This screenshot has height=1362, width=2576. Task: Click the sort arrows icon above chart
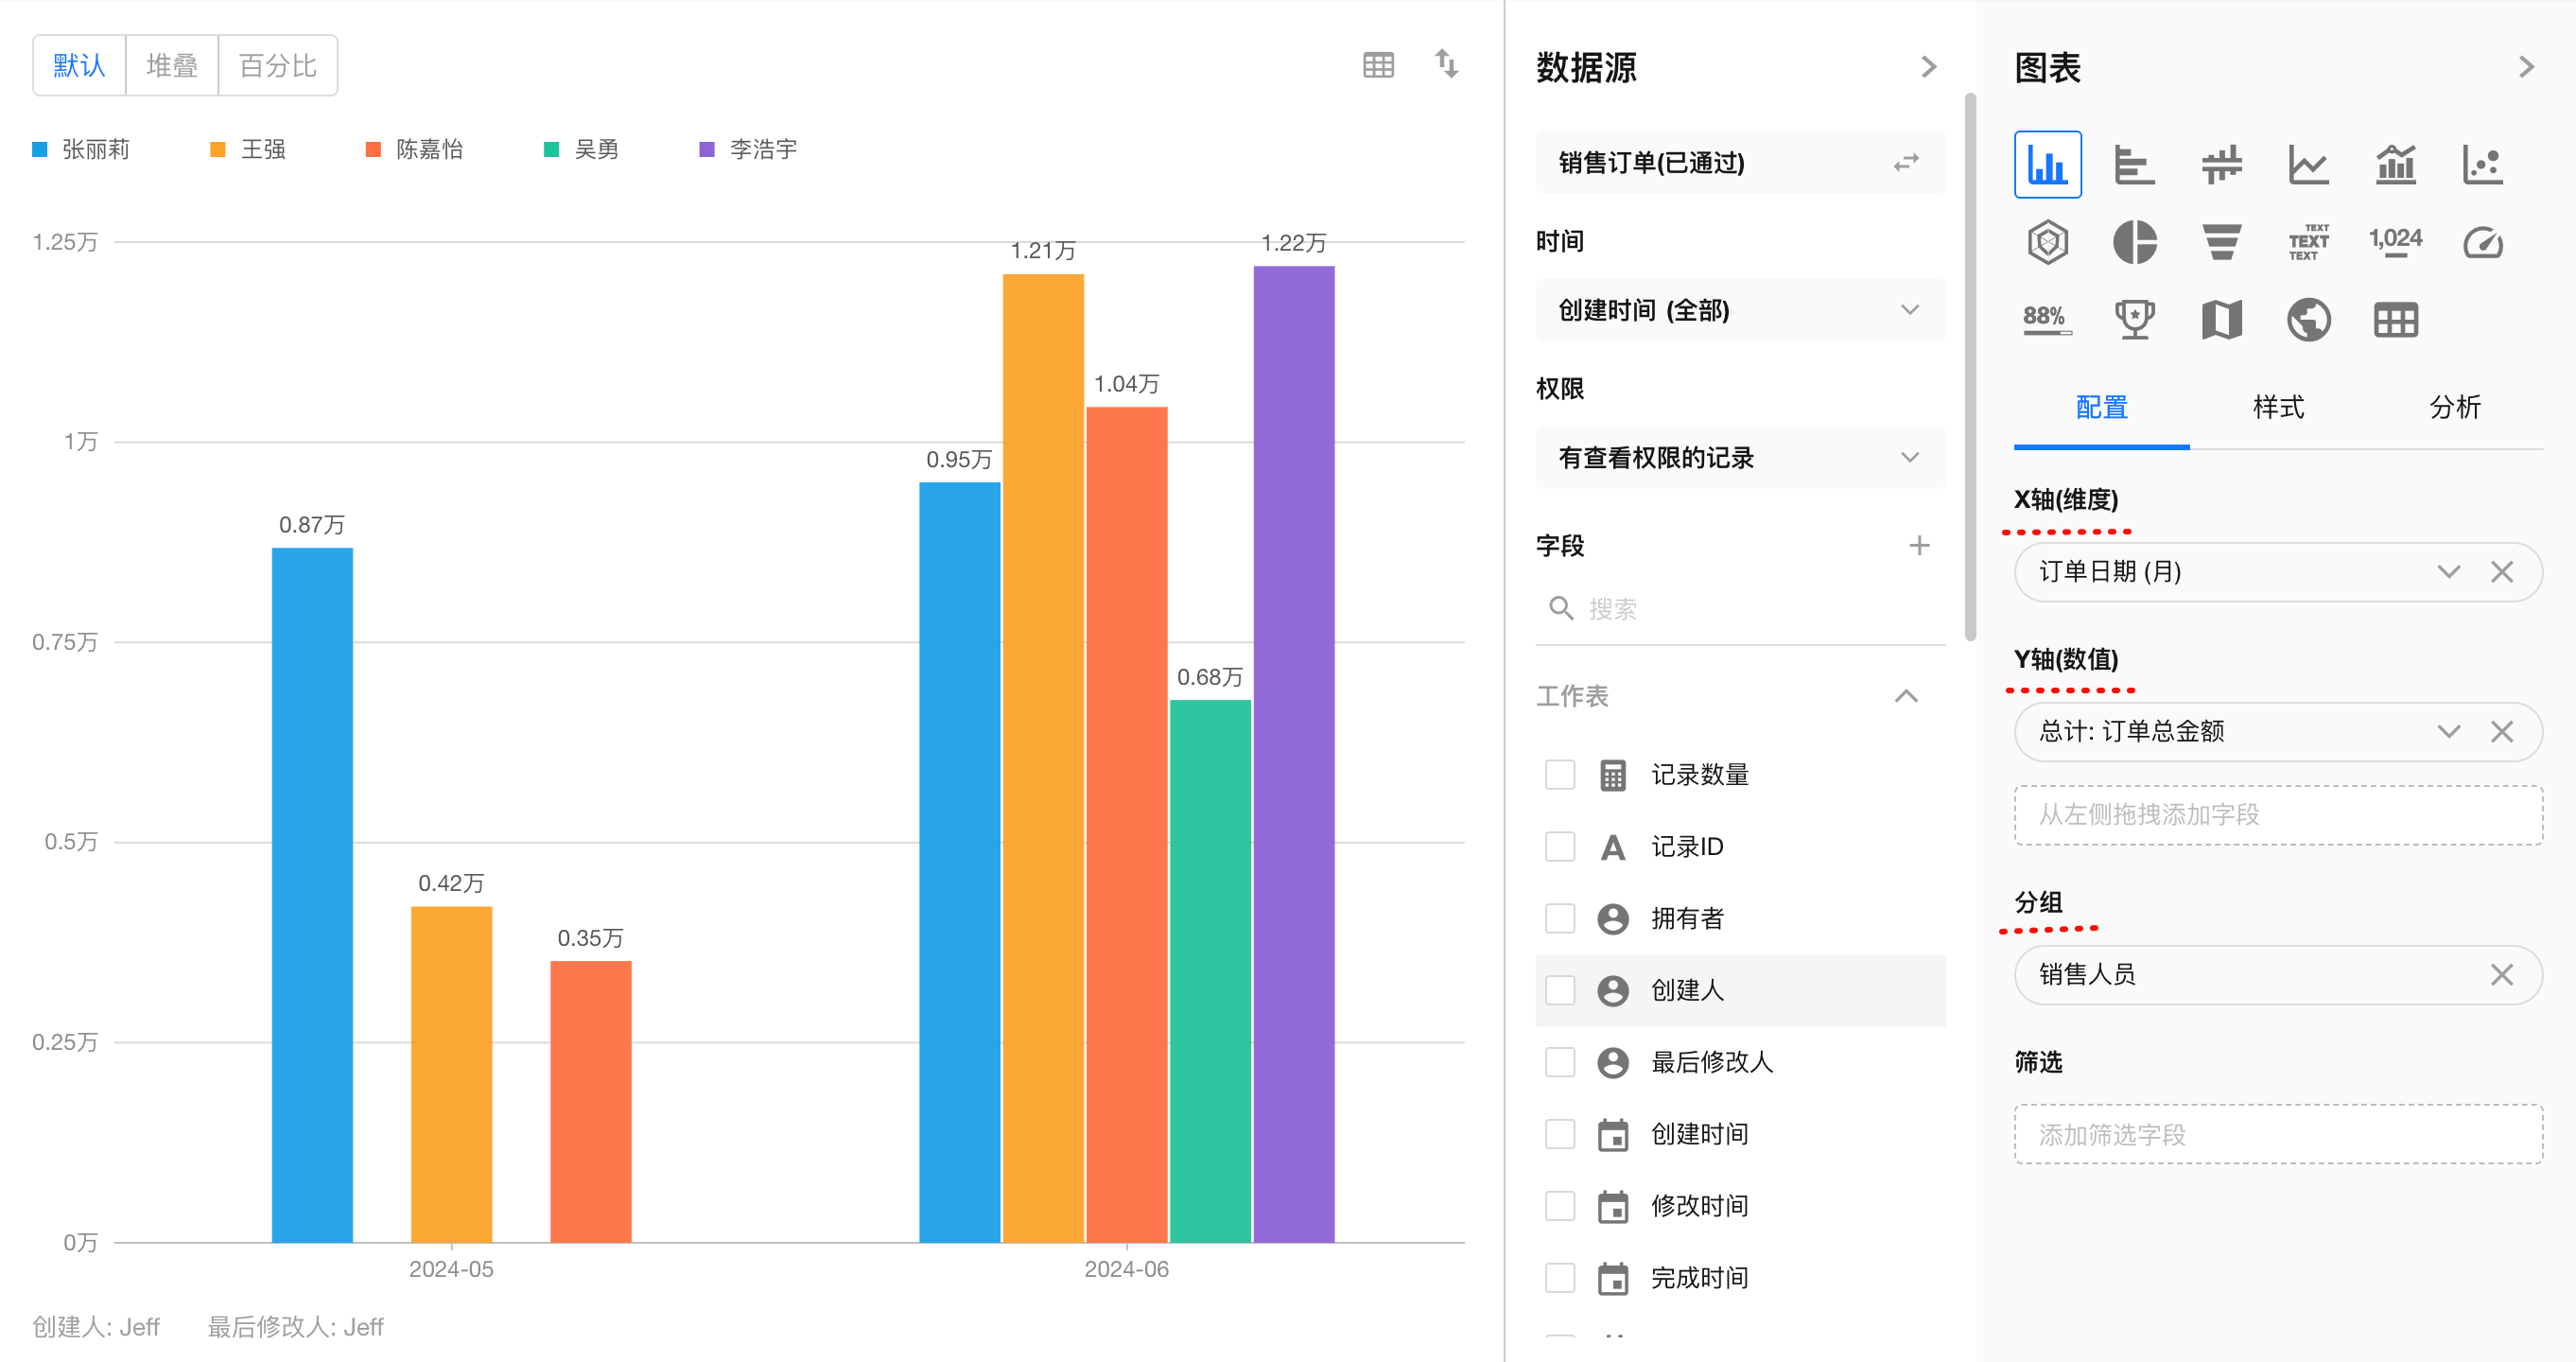point(1446,64)
